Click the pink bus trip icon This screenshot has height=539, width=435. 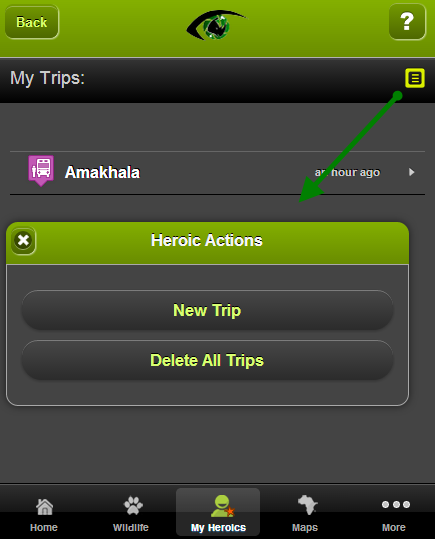[41, 171]
